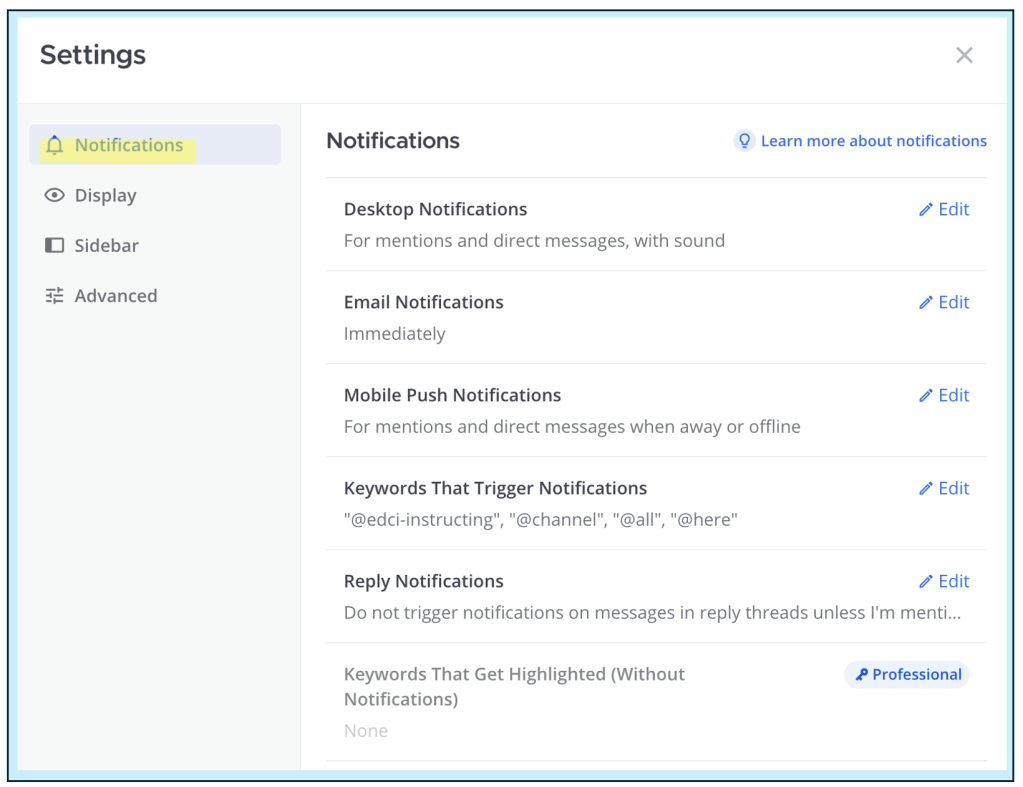
Task: Click the lightbulb icon near Learn more
Action: (744, 141)
